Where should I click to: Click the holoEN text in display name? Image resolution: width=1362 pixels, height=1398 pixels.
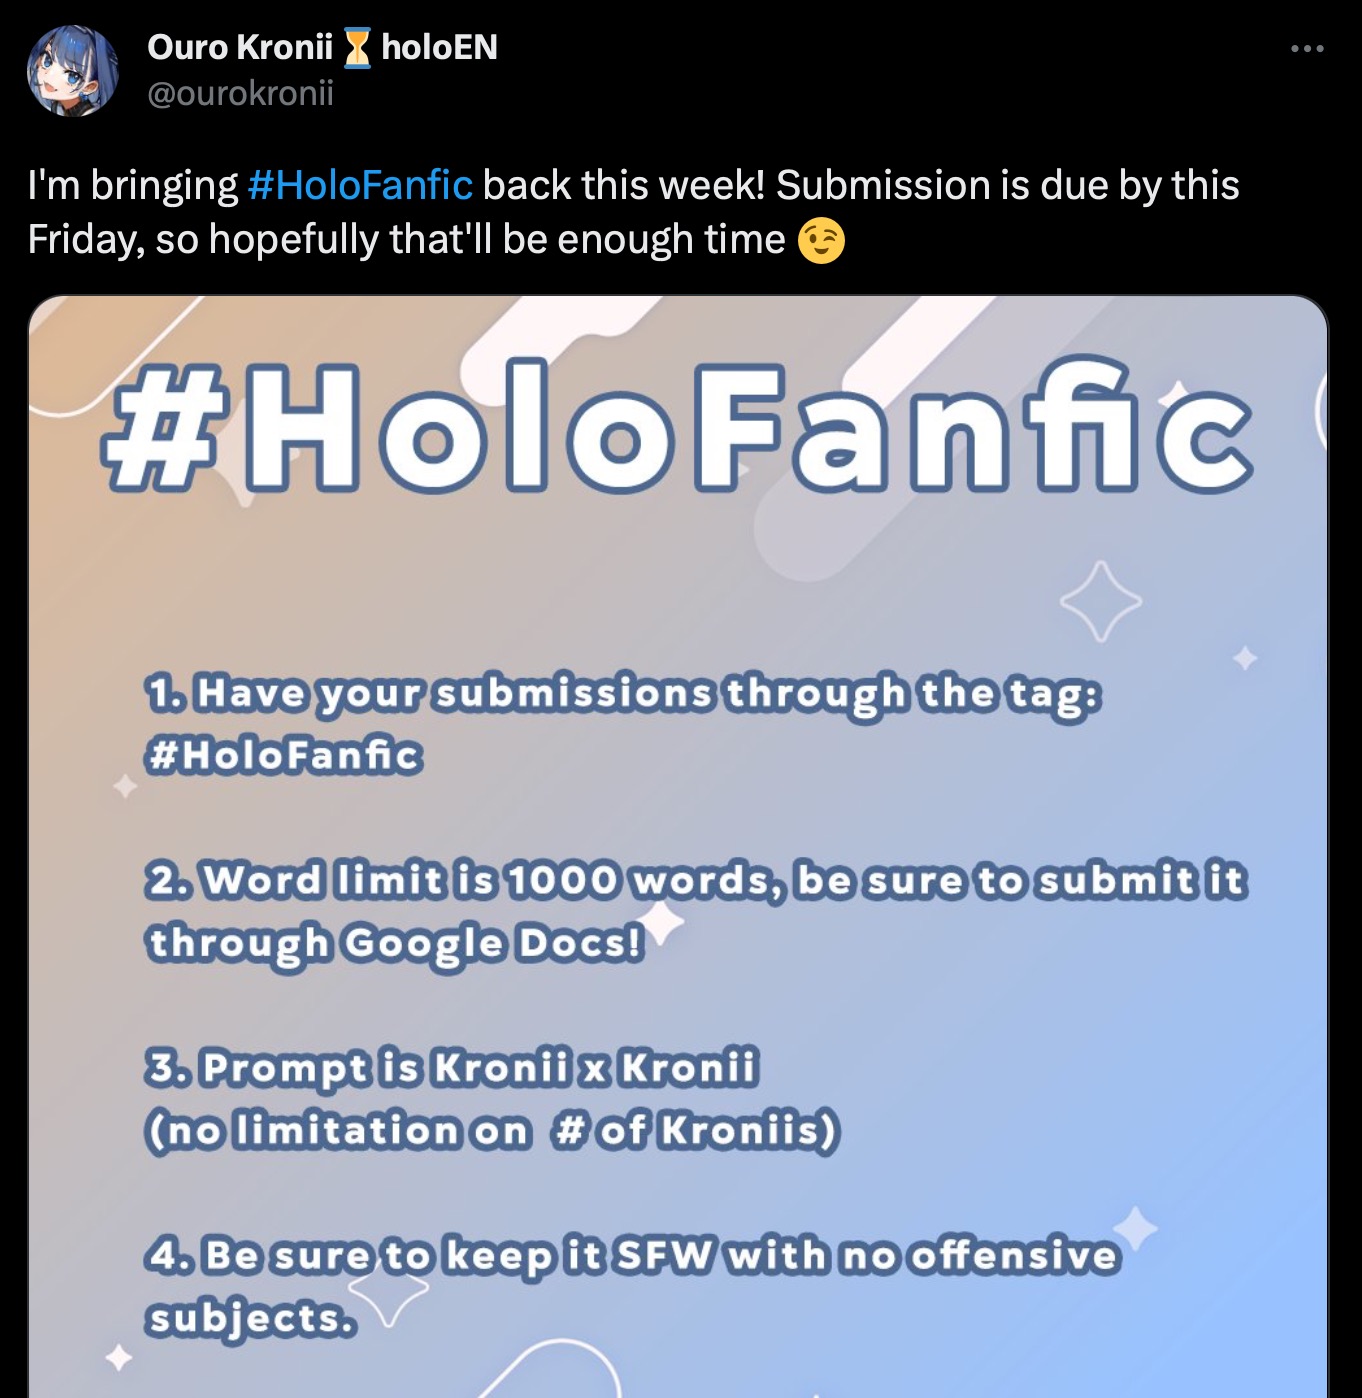coord(439,47)
